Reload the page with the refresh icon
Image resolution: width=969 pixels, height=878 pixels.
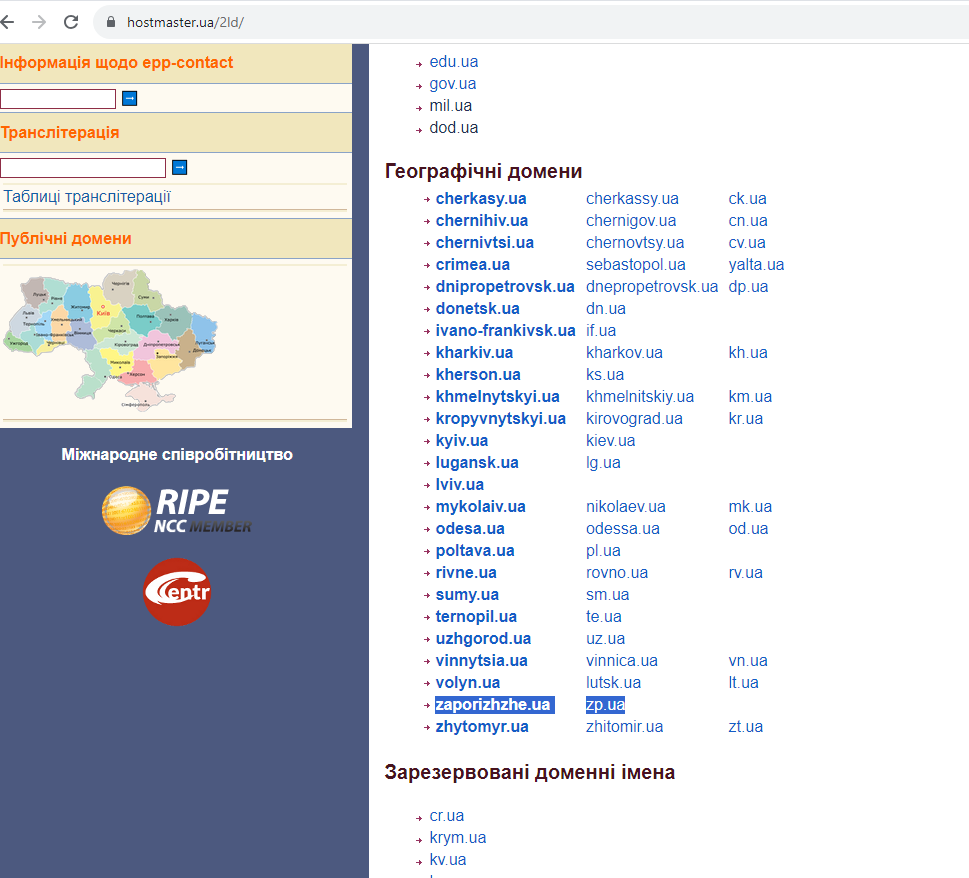71,22
